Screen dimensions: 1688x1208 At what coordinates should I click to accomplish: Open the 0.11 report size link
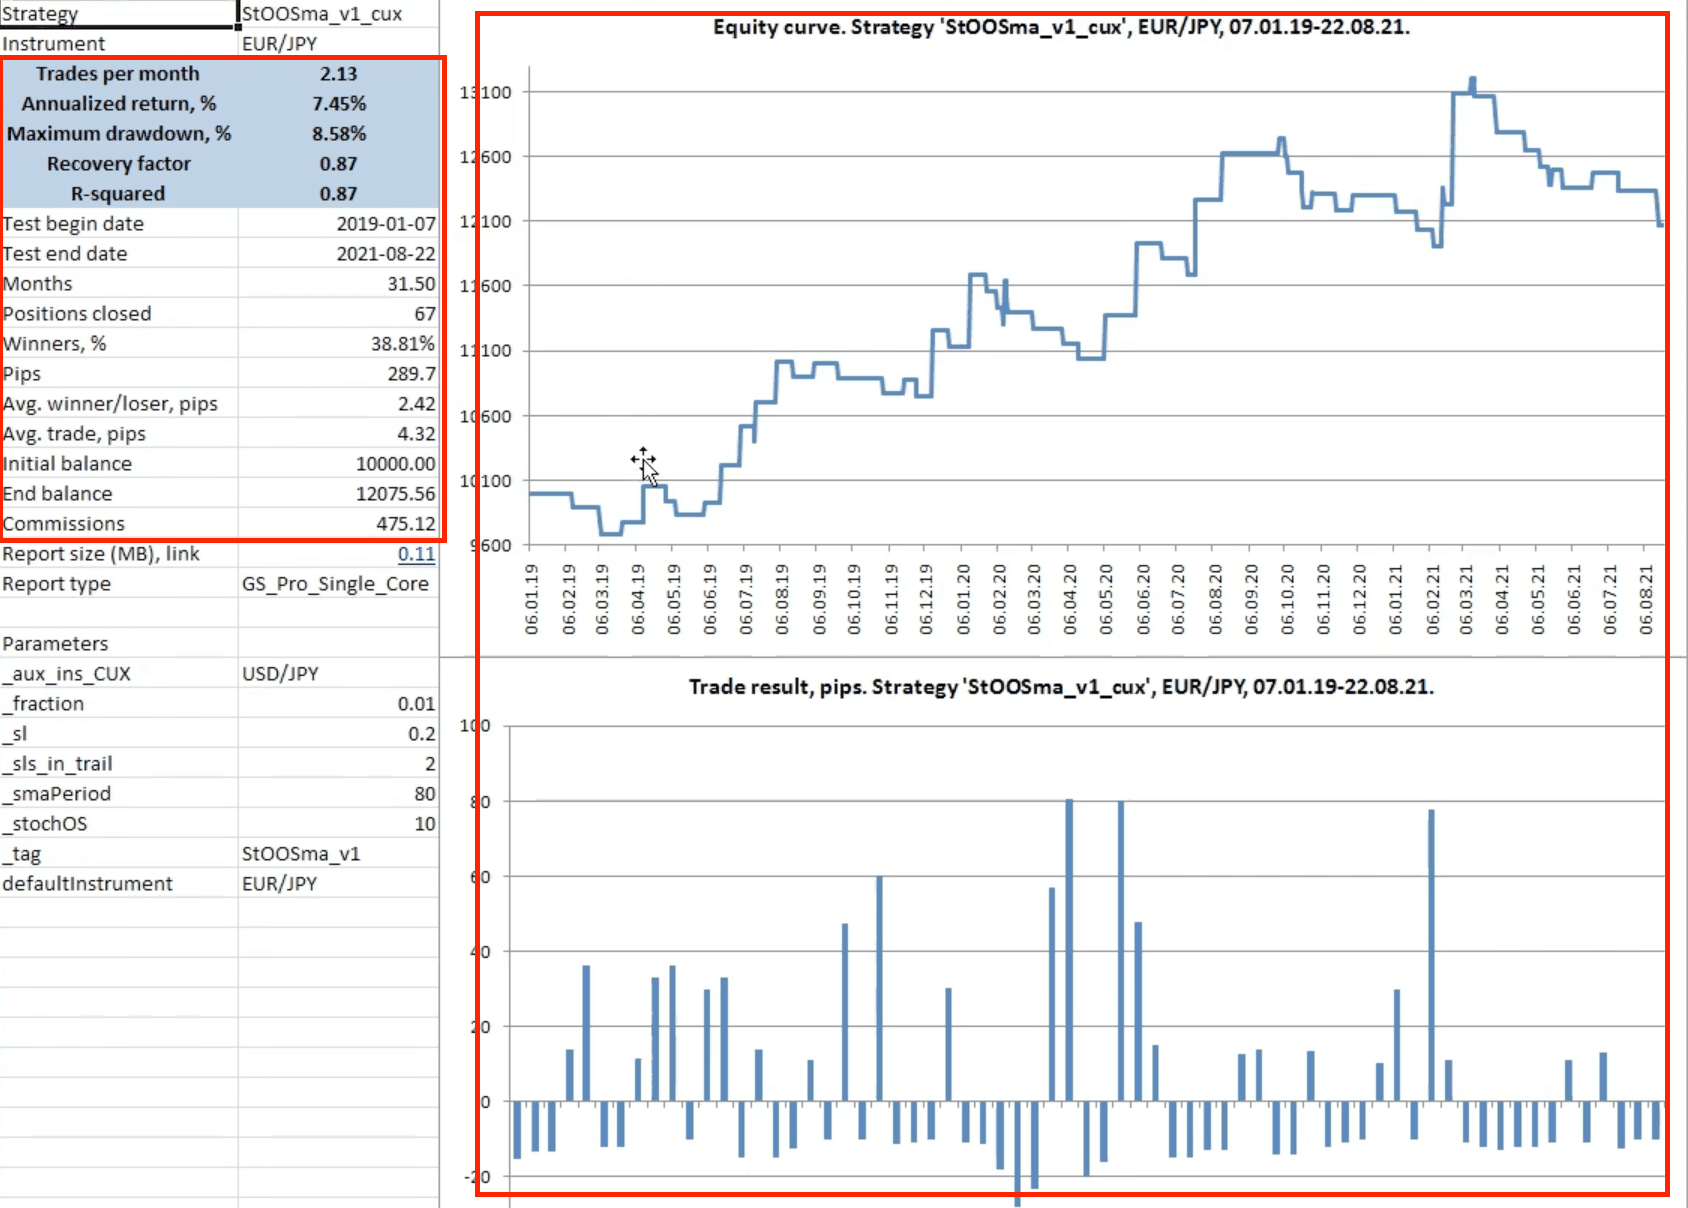[x=416, y=554]
